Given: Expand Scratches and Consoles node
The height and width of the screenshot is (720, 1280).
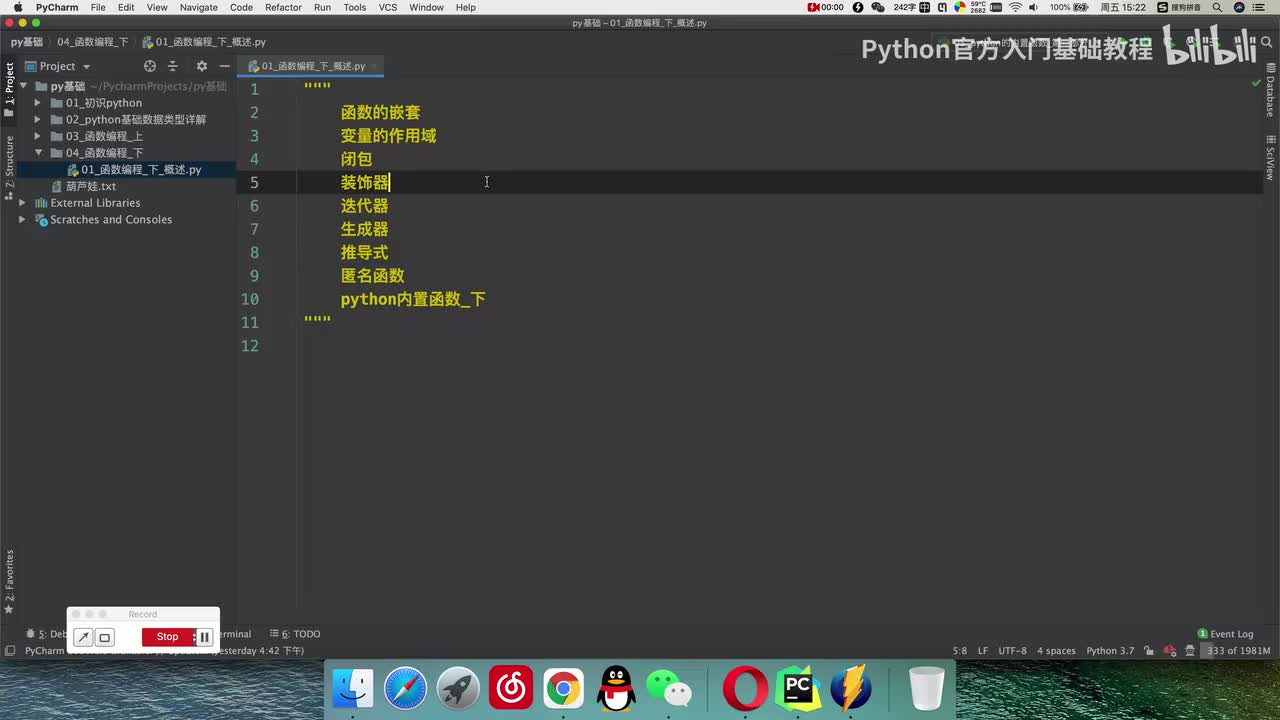Looking at the screenshot, I should [x=22, y=220].
